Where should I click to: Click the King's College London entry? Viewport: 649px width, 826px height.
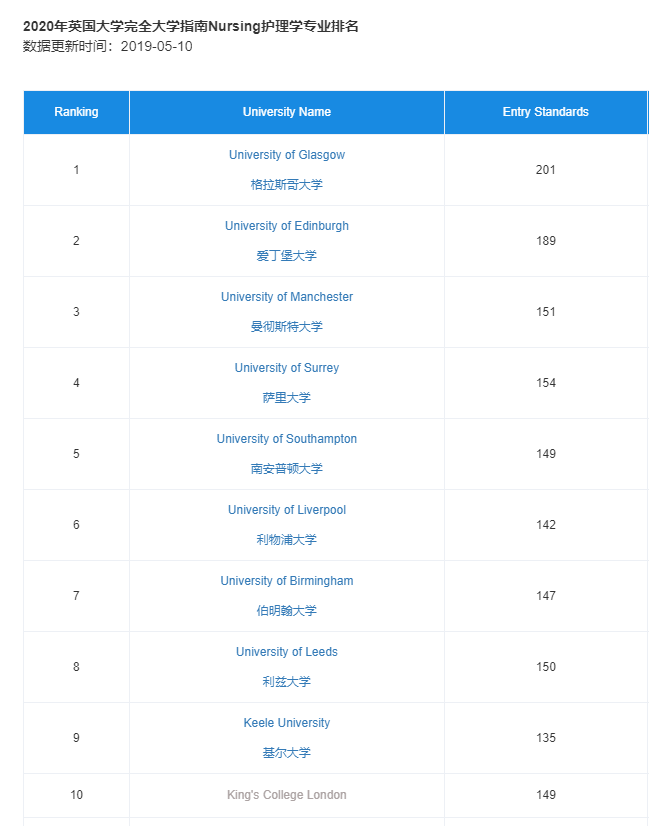(x=287, y=795)
